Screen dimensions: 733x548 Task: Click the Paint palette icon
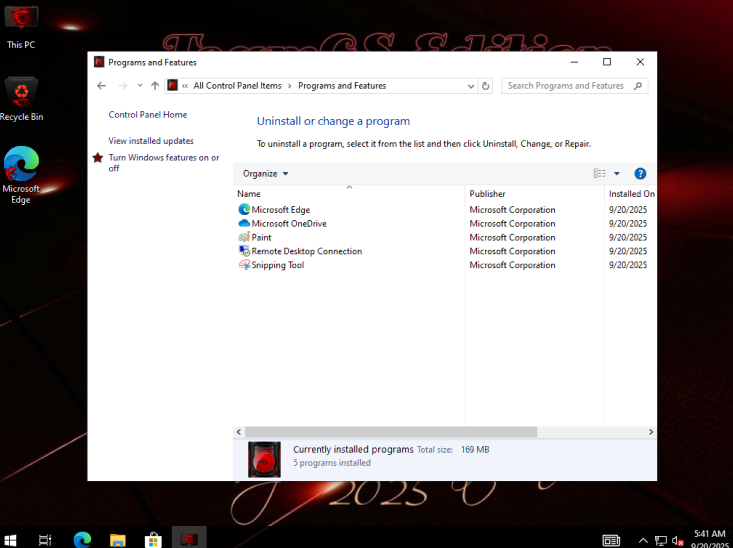(x=244, y=237)
